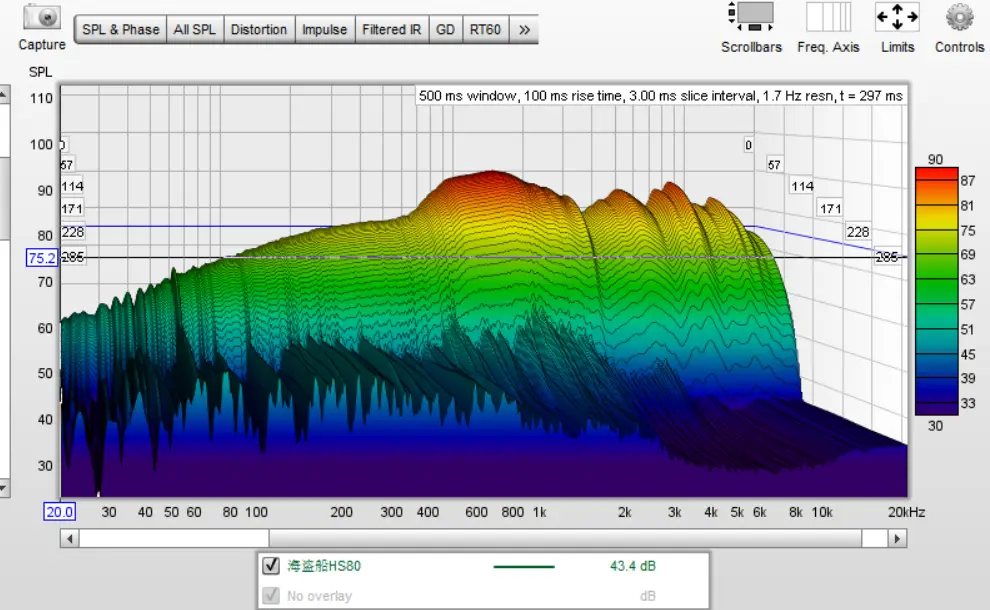Click the horizontal frequency scrollbar thumb
The width and height of the screenshot is (990, 610).
565,539
